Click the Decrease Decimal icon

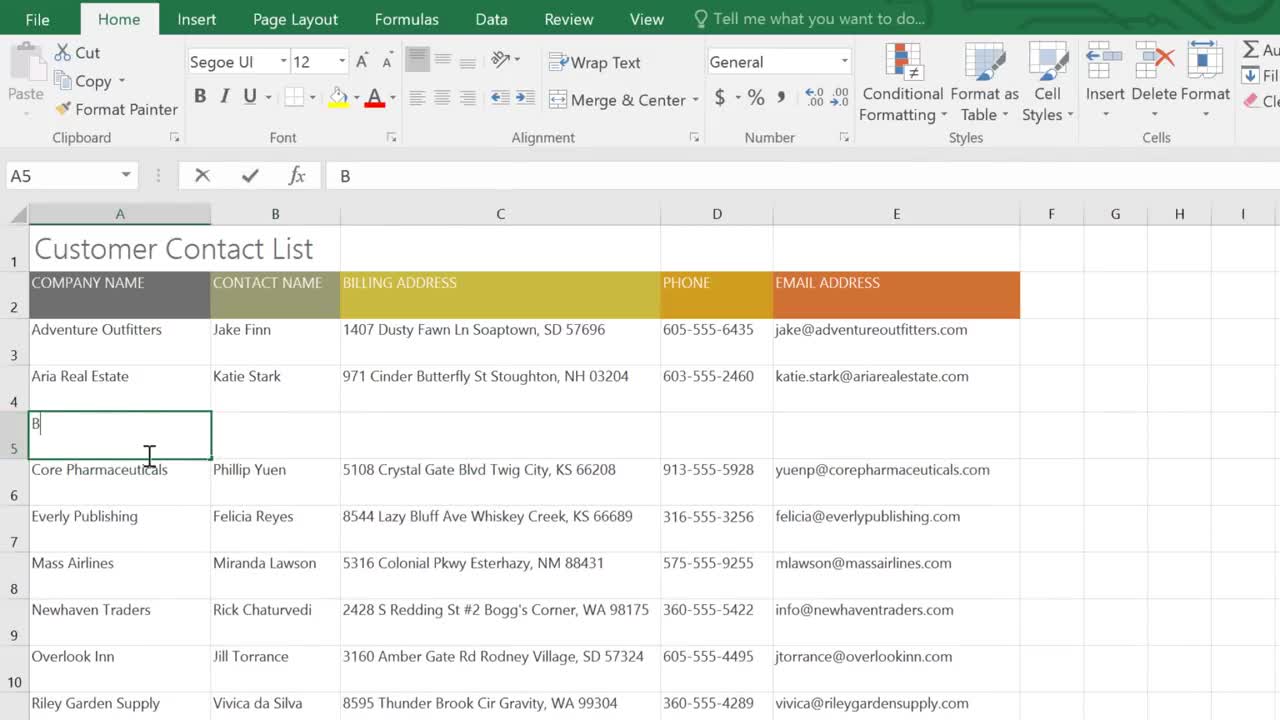click(x=840, y=98)
